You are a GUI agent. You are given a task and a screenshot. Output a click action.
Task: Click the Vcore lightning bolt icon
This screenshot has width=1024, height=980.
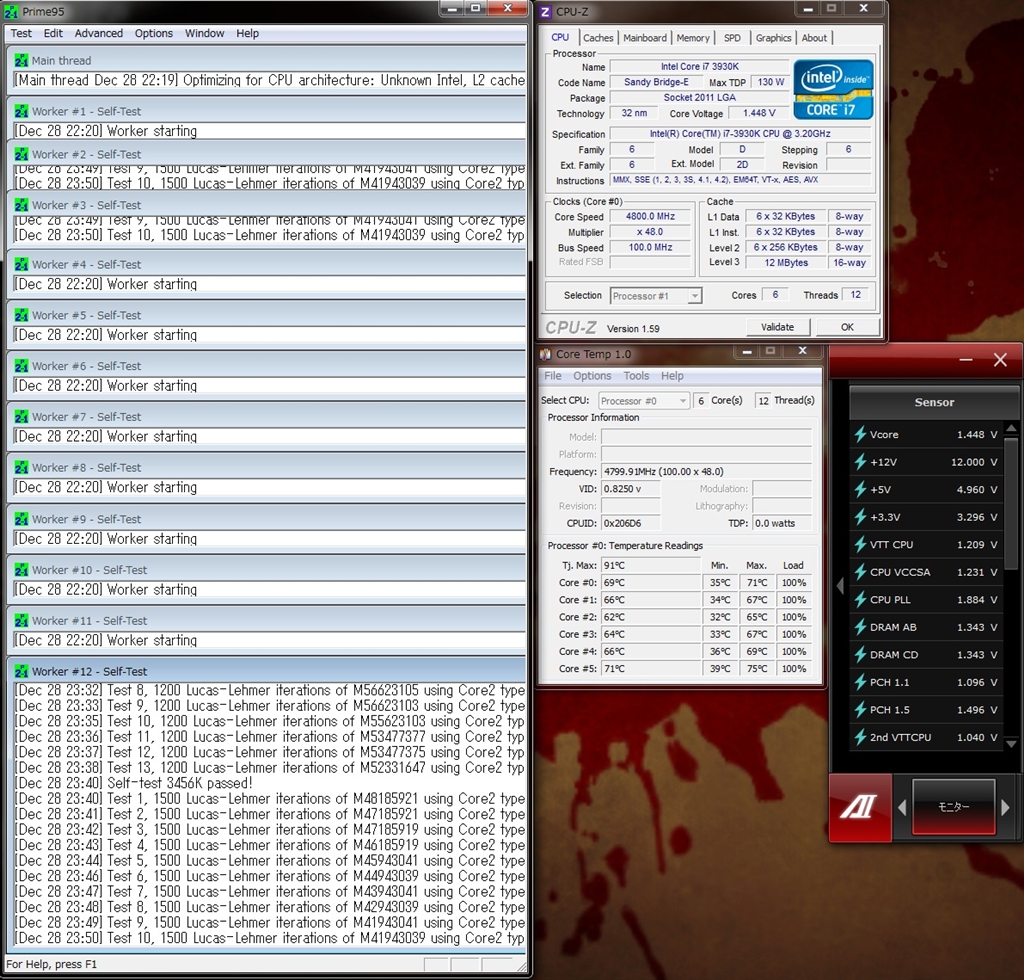pos(860,435)
